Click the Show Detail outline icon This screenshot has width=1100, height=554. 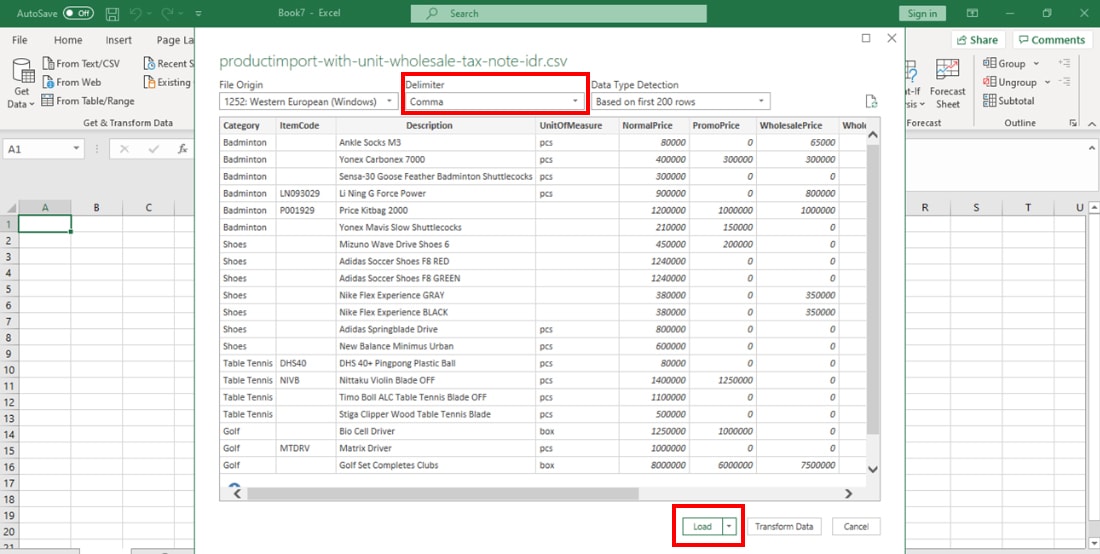coord(1064,63)
